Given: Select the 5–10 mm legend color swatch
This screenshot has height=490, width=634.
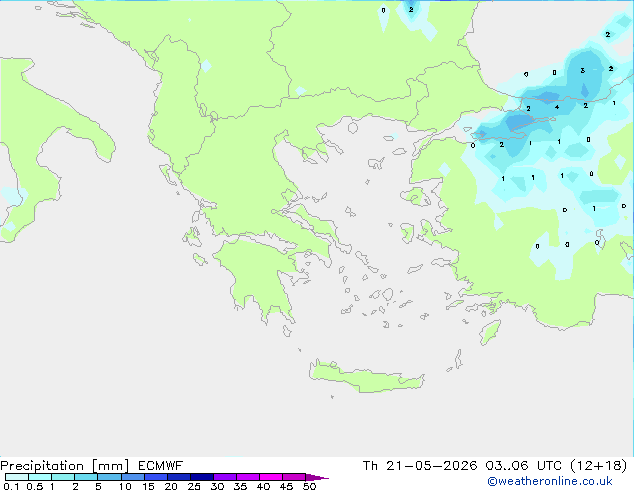Looking at the screenshot, I should (x=109, y=477).
